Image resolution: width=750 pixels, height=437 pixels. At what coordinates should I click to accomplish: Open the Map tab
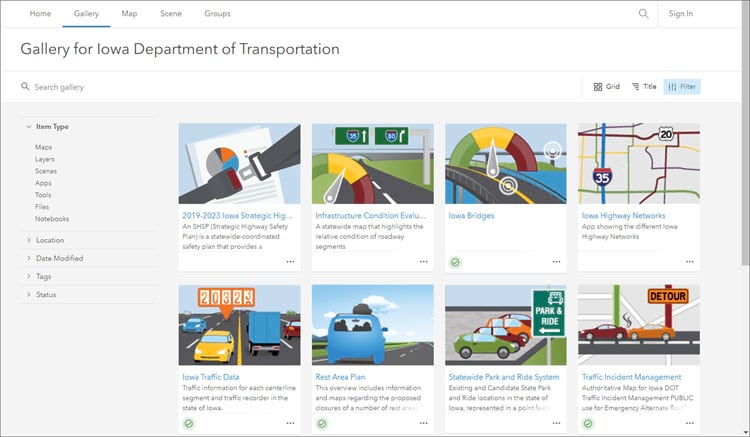tap(129, 13)
